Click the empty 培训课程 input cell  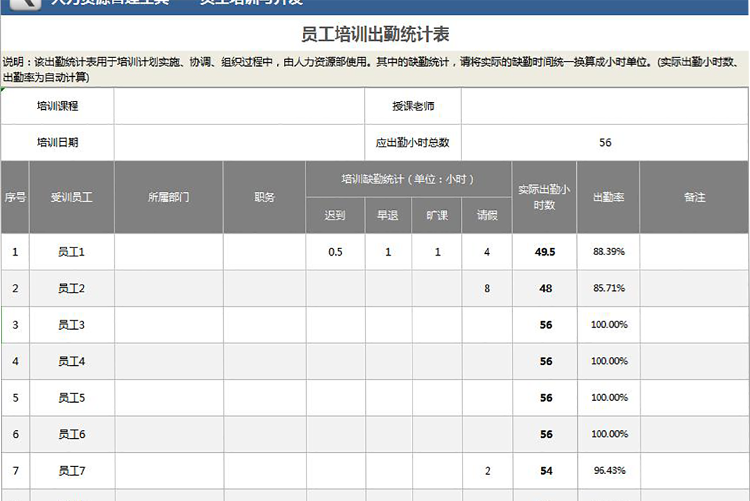239,106
